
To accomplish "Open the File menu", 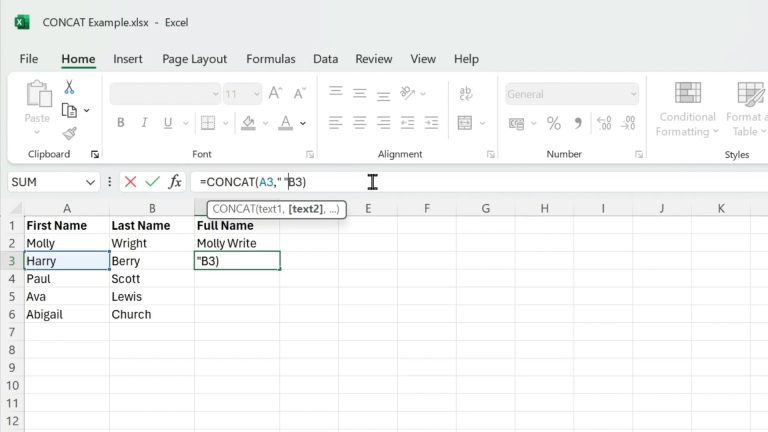I will (29, 59).
